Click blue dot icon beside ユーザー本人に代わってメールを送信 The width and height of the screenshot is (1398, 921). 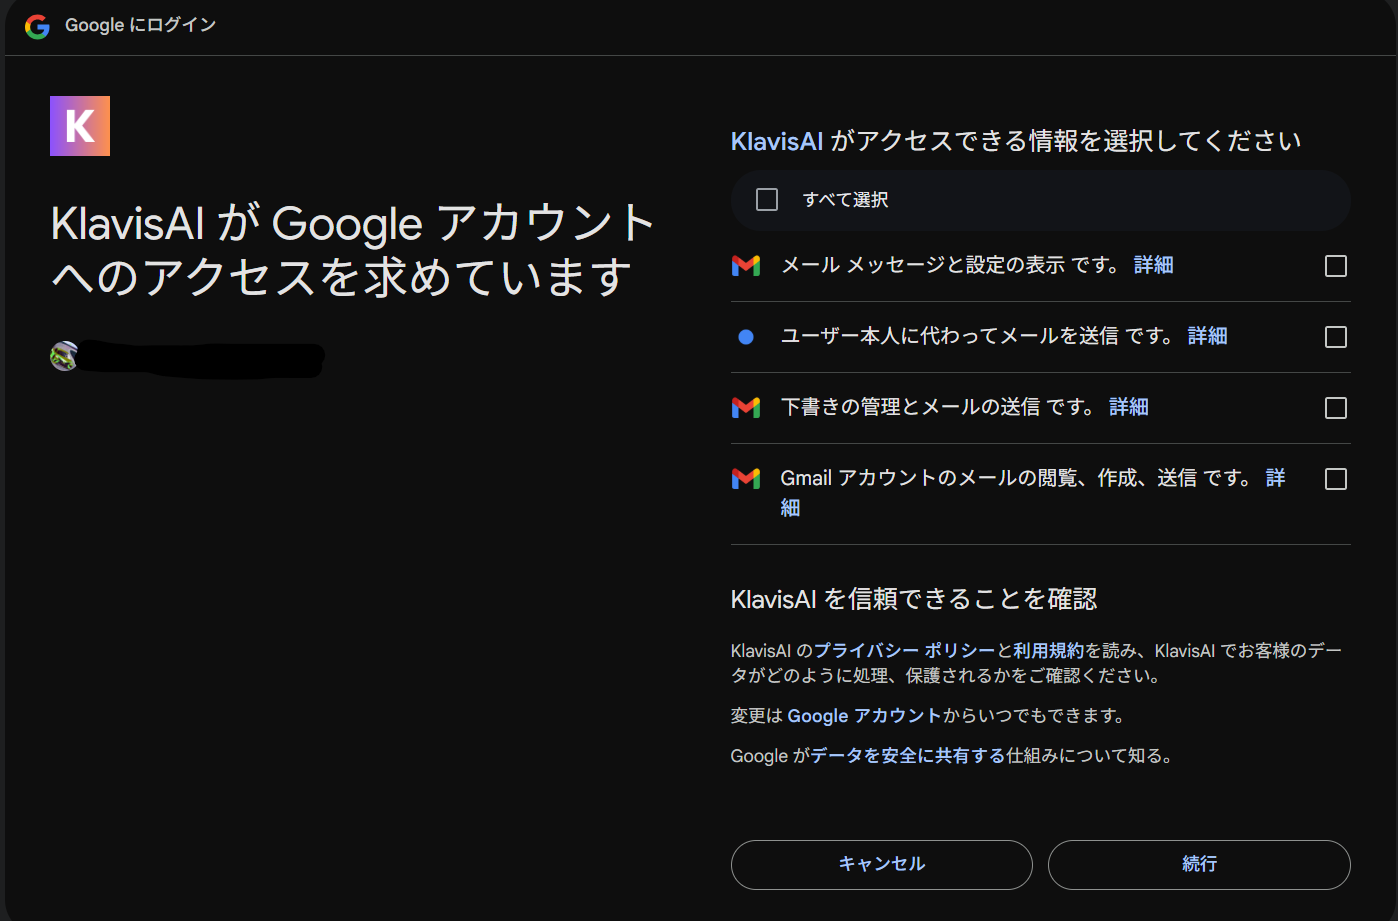click(746, 337)
